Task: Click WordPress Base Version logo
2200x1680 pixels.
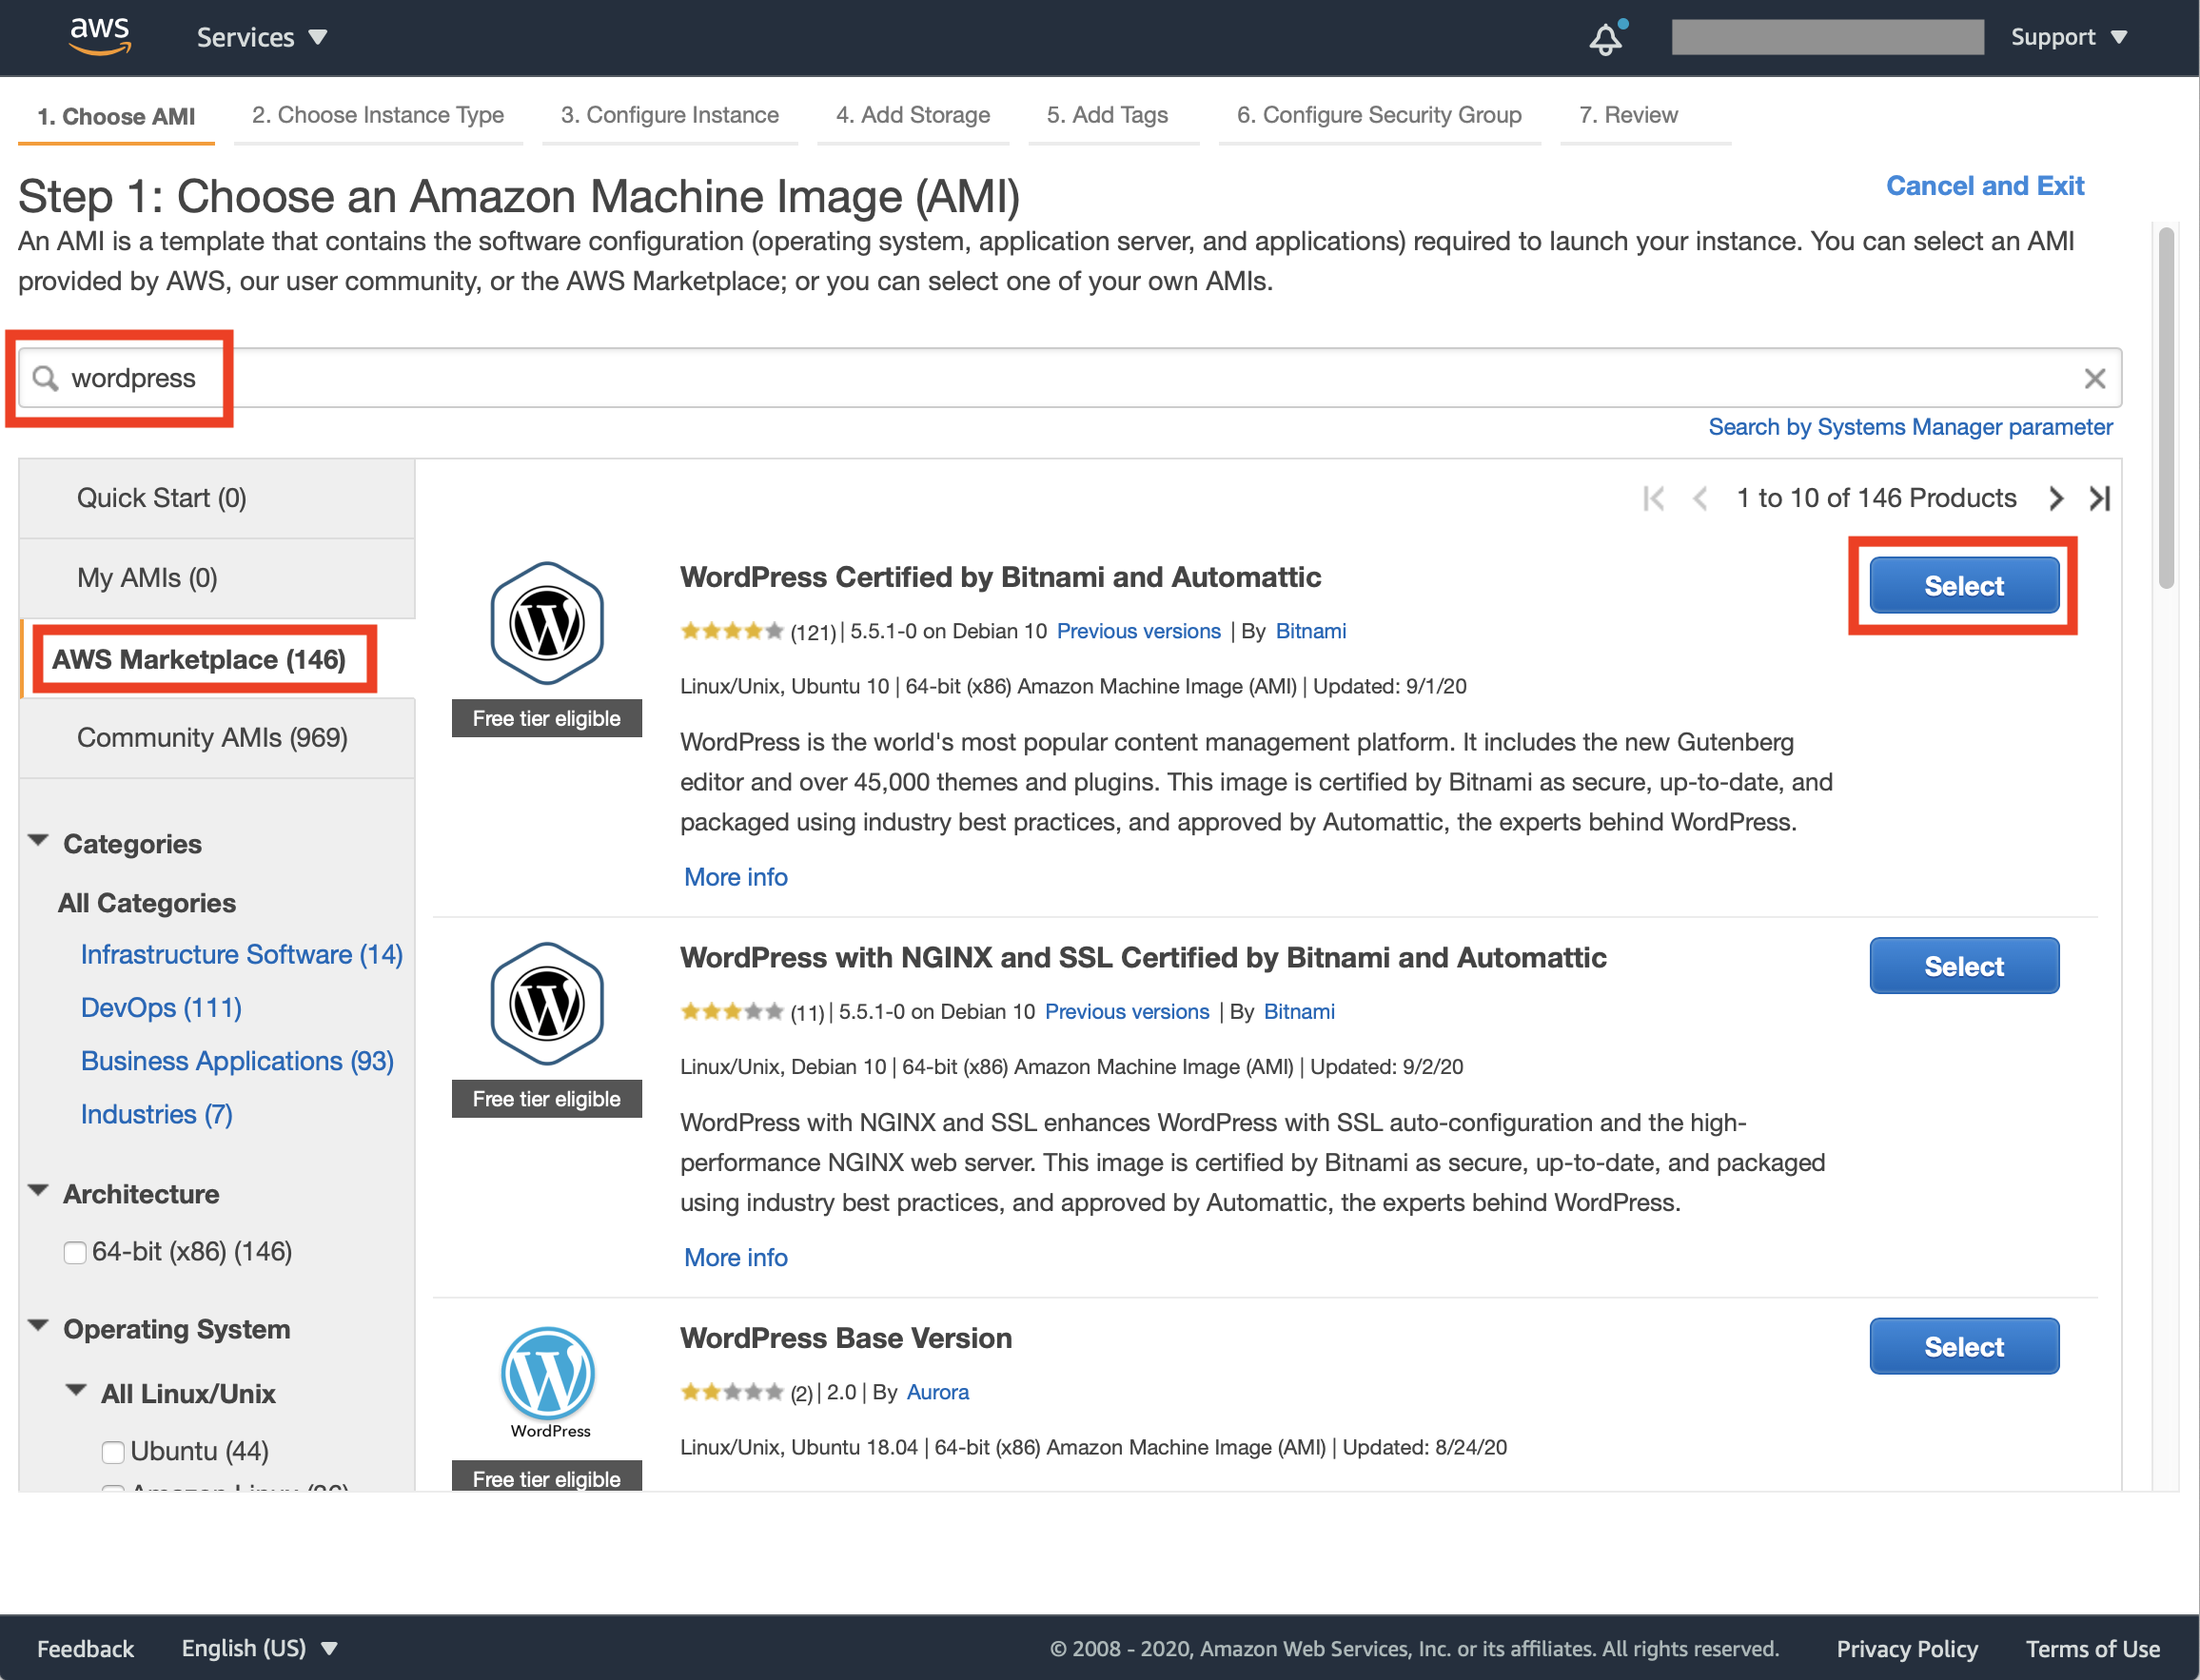Action: coord(549,1382)
